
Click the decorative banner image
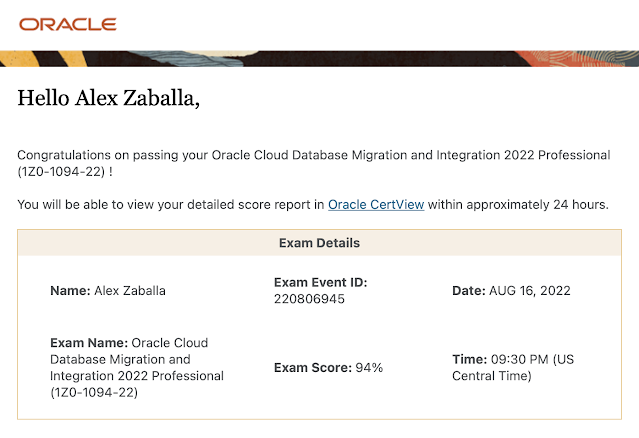319,58
